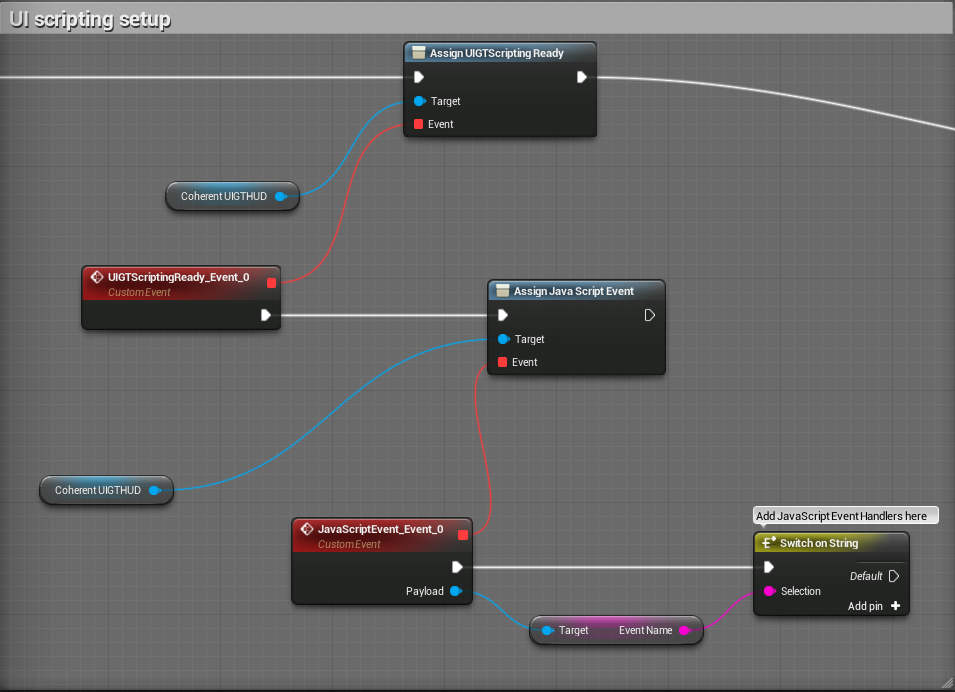Click execution output pin of JavaScriptEvent_Event_0
Viewport: 955px width, 692px height.
click(457, 567)
